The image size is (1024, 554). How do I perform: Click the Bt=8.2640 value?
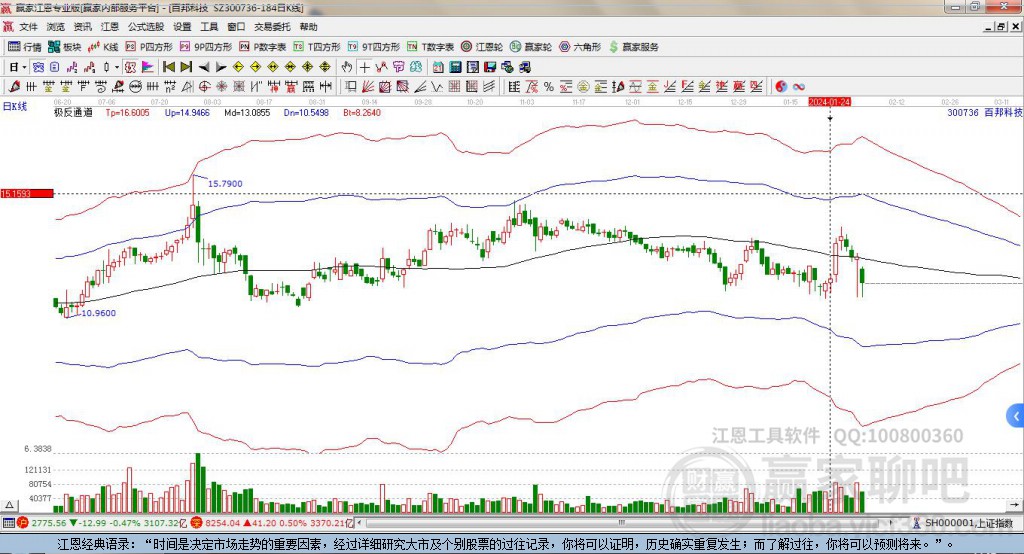362,112
